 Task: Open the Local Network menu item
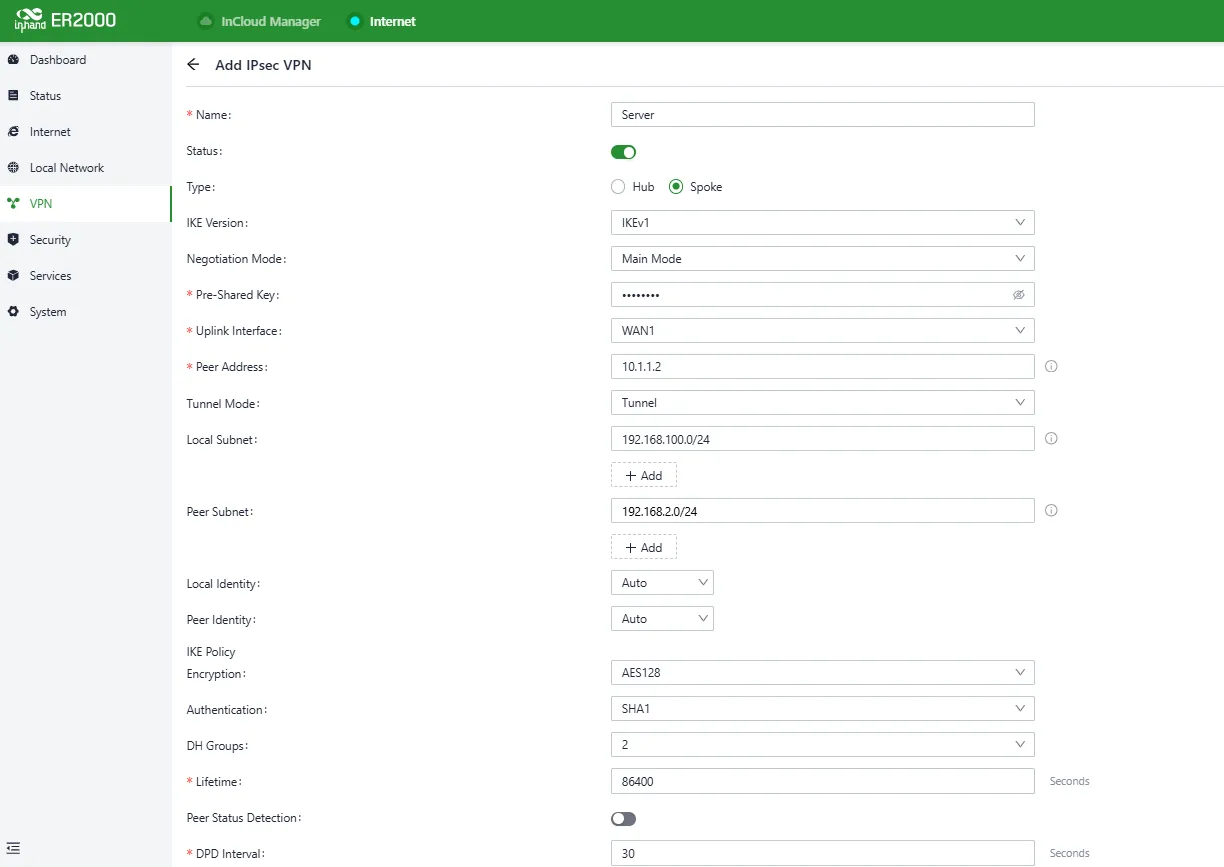86,168
